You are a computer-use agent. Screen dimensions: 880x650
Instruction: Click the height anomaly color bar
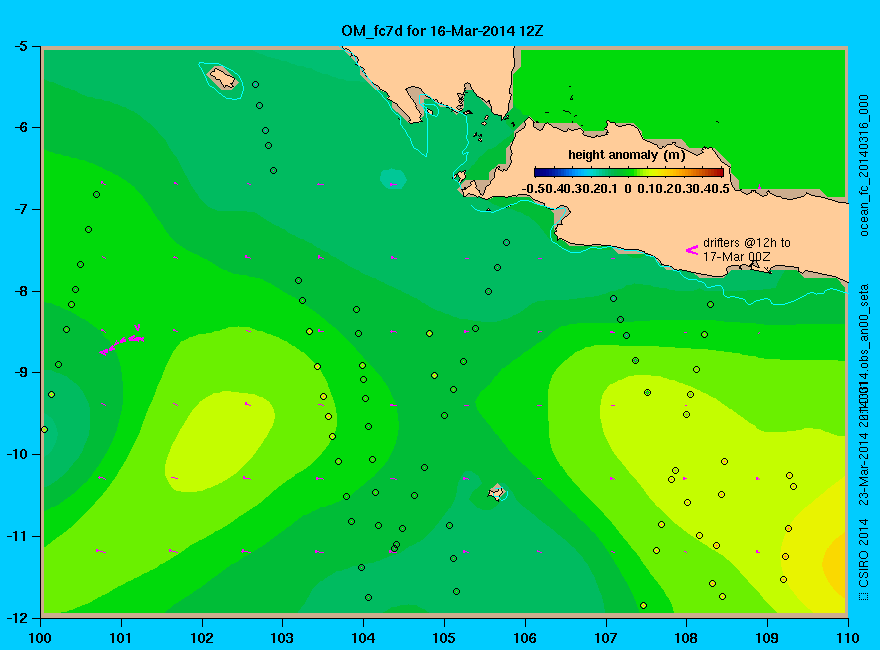pos(629,172)
